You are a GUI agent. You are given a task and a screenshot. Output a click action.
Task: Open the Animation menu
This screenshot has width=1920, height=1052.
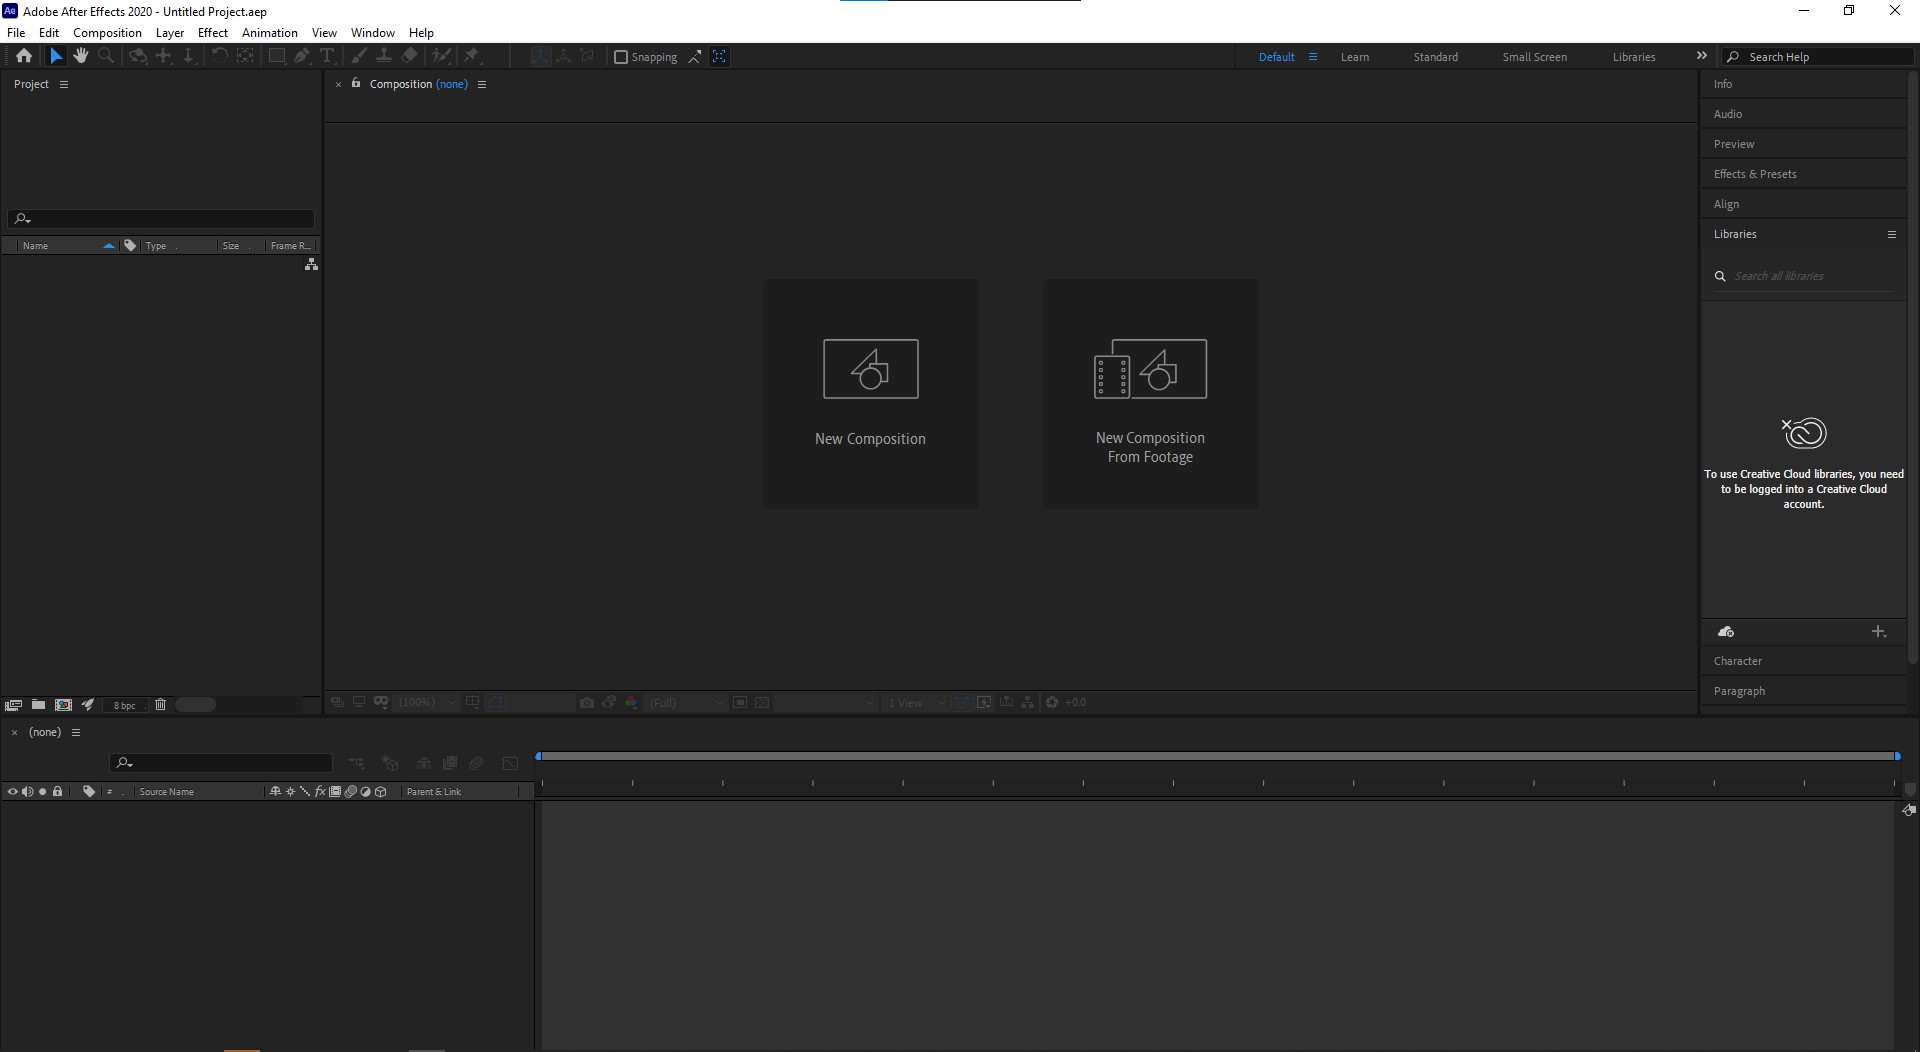269,33
